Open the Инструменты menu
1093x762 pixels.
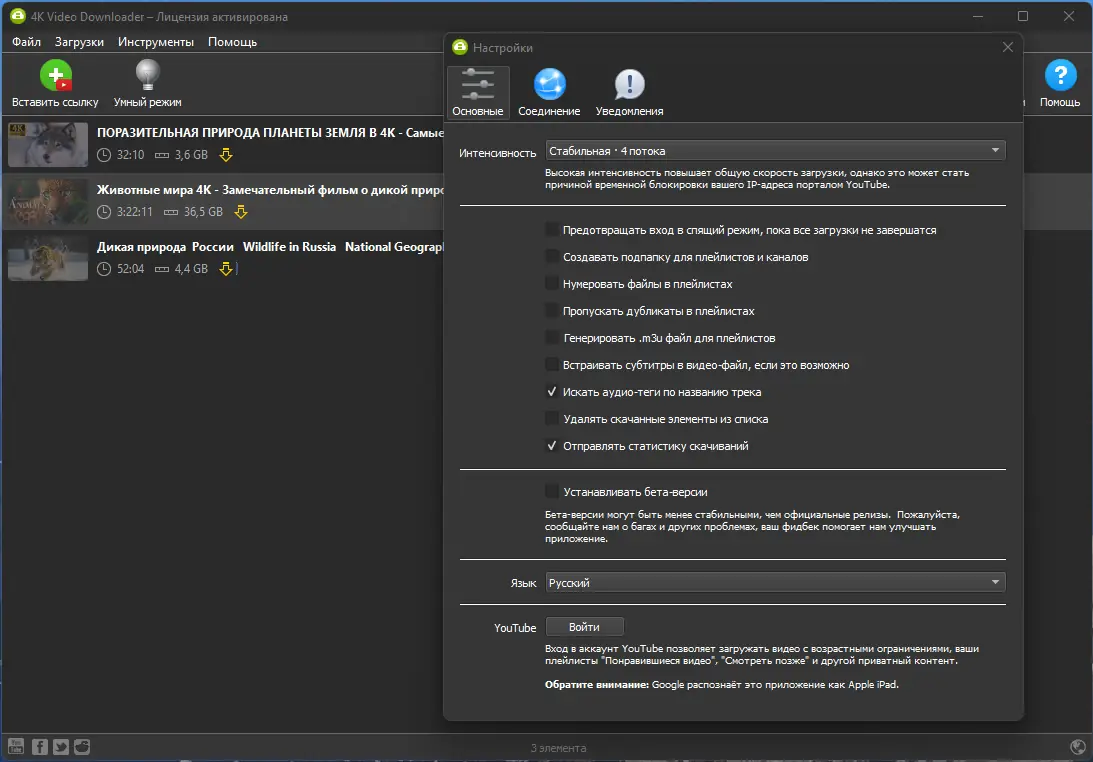pos(155,42)
